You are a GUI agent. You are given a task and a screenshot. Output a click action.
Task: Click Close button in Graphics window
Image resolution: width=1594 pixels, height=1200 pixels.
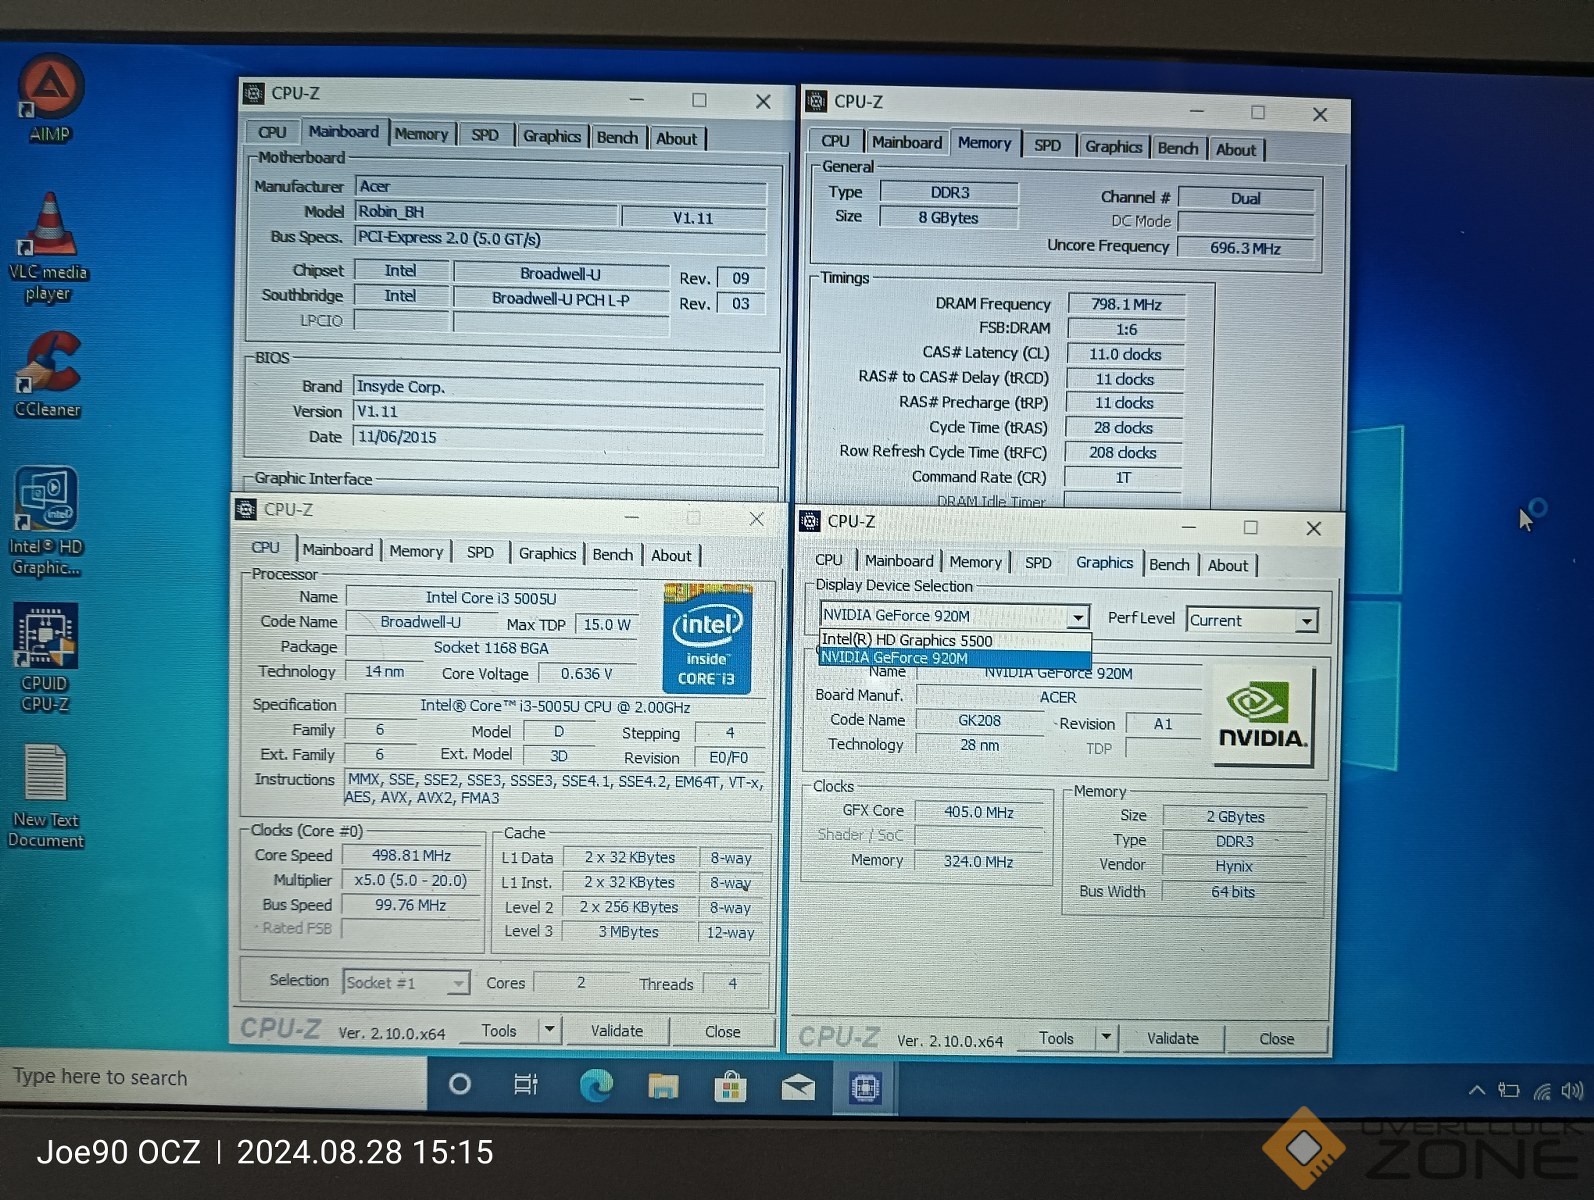[x=1276, y=1039]
